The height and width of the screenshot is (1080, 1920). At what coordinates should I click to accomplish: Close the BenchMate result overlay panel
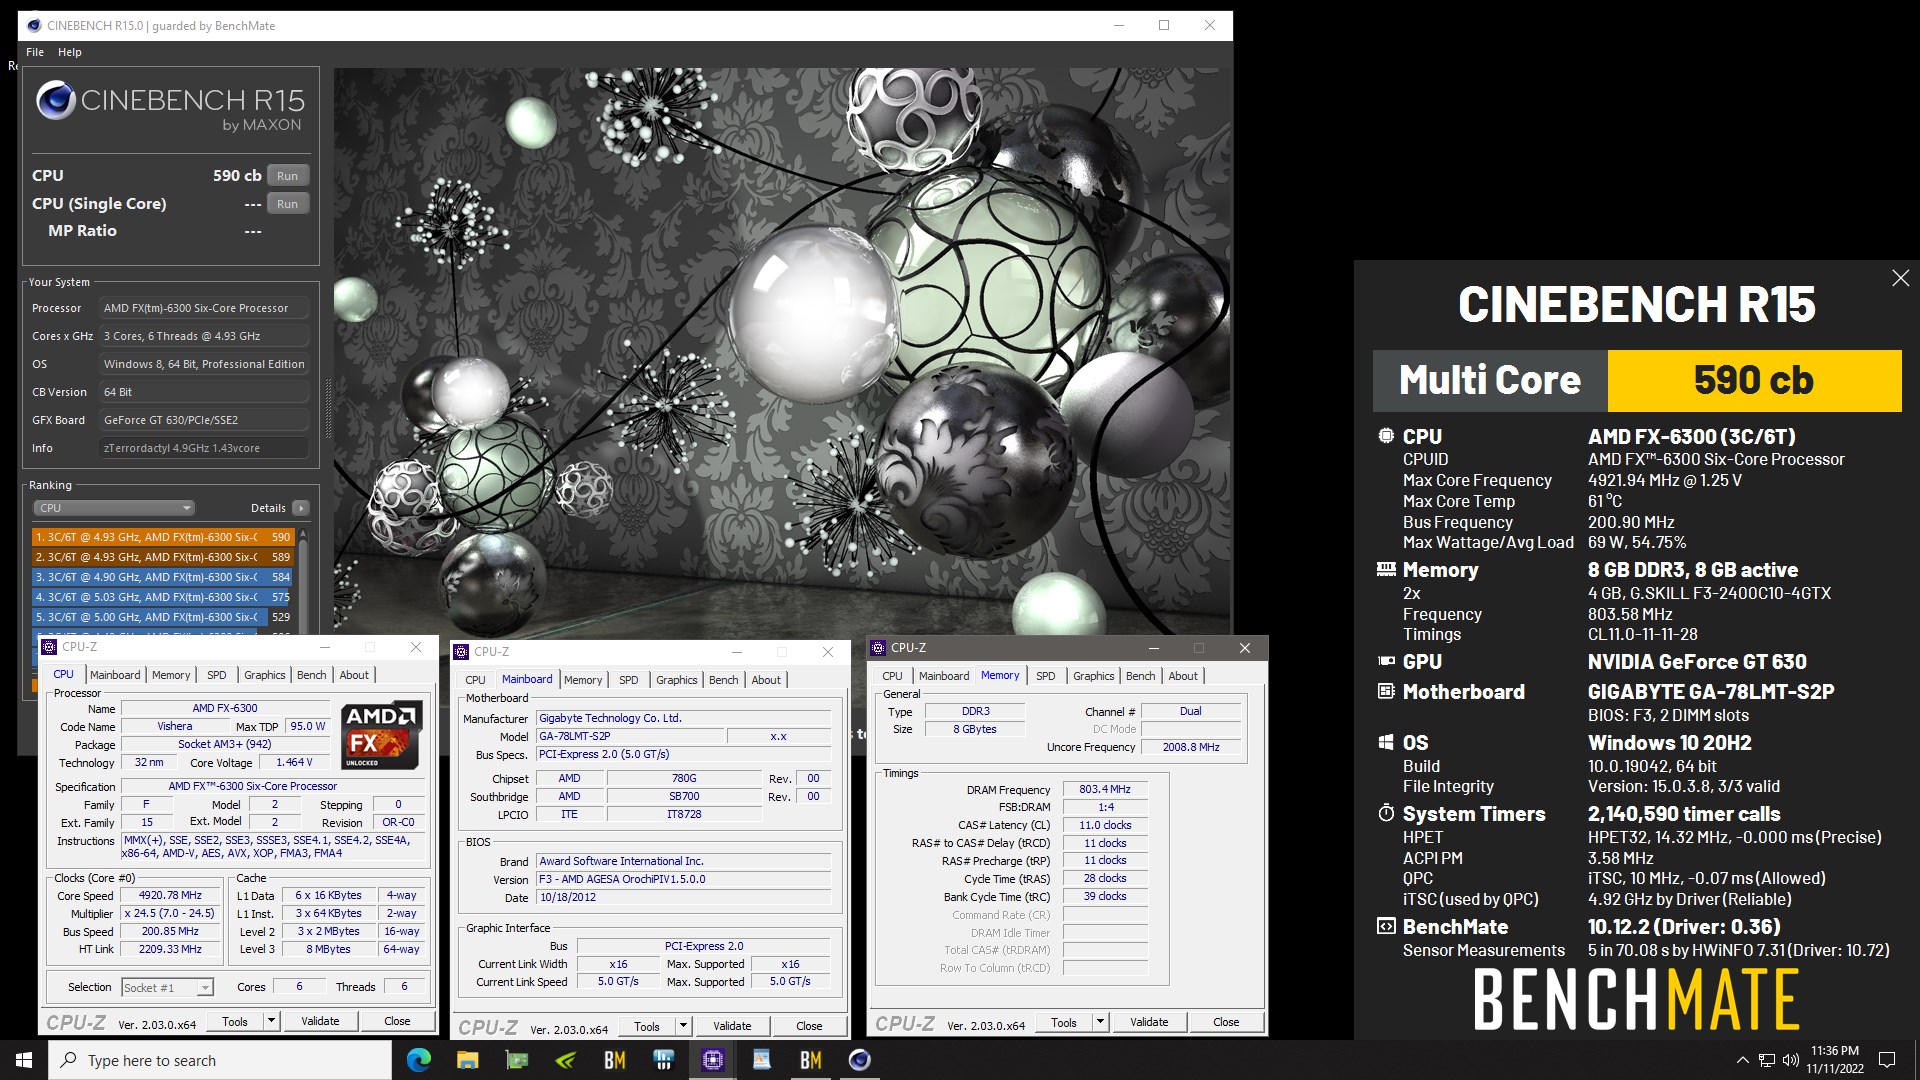pos(1901,278)
